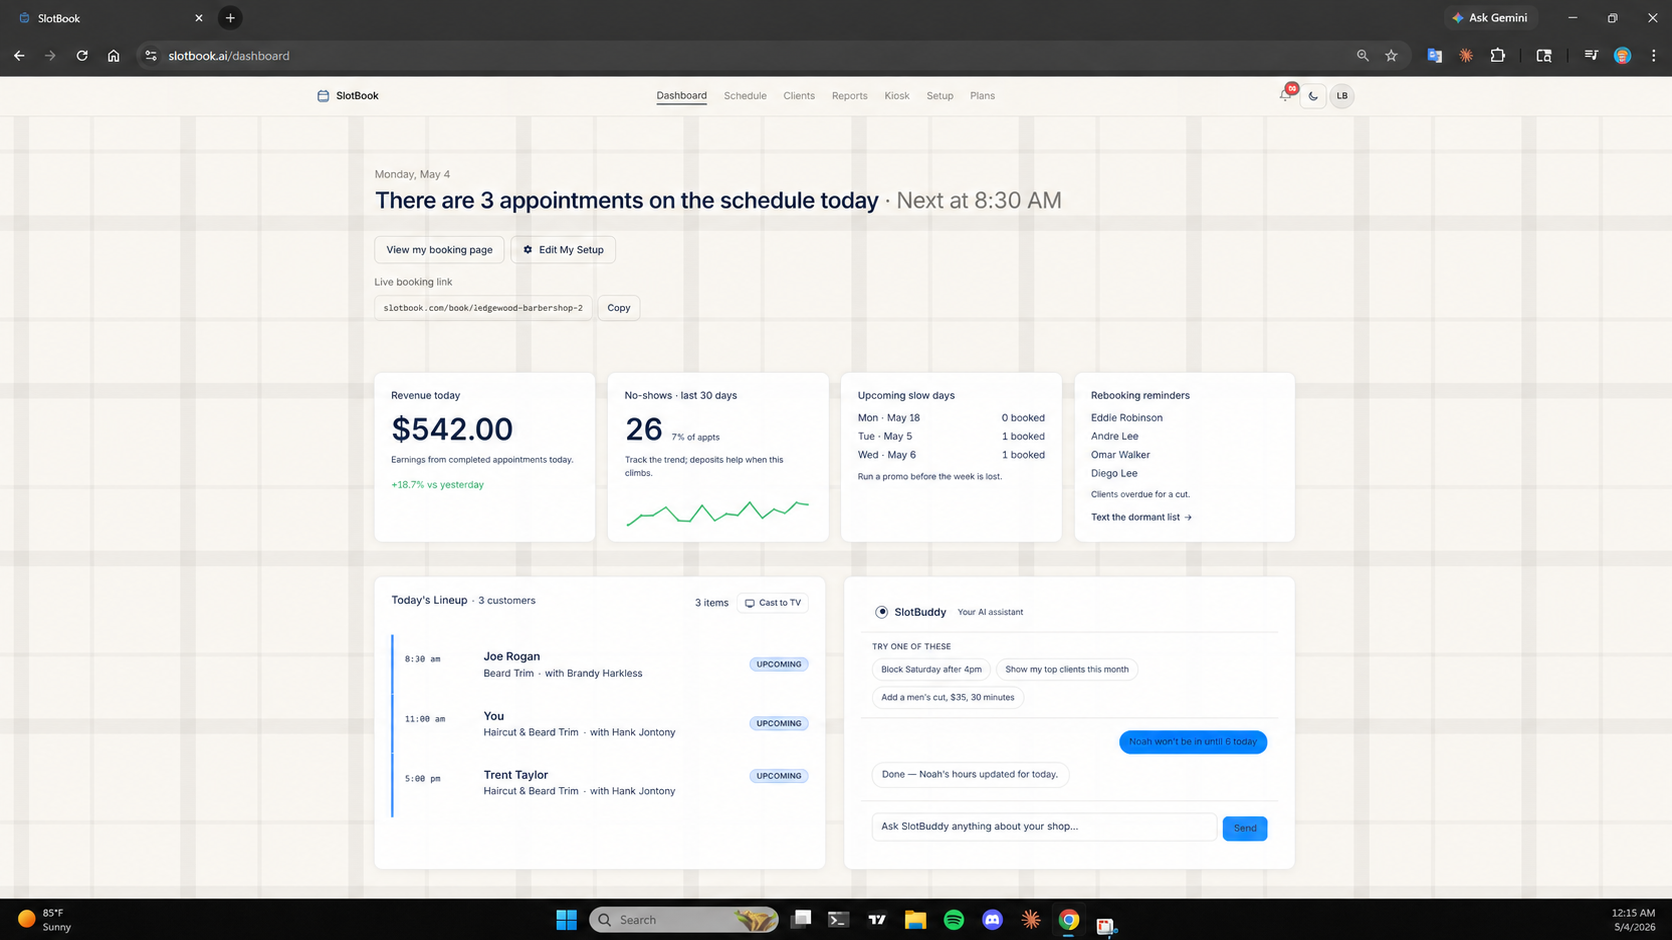Open media controls icon in toolbar

tap(1590, 56)
